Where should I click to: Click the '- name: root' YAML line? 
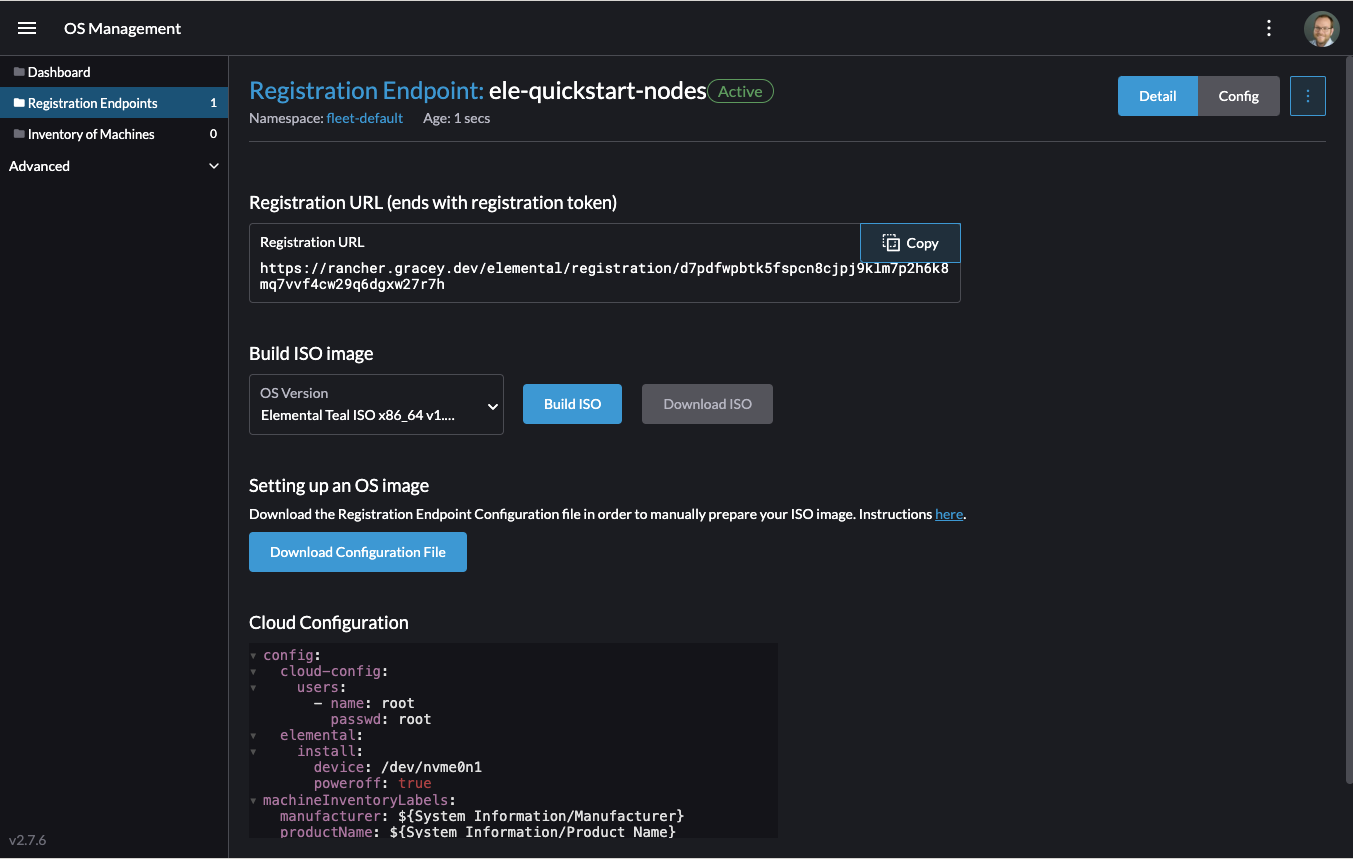(x=364, y=703)
